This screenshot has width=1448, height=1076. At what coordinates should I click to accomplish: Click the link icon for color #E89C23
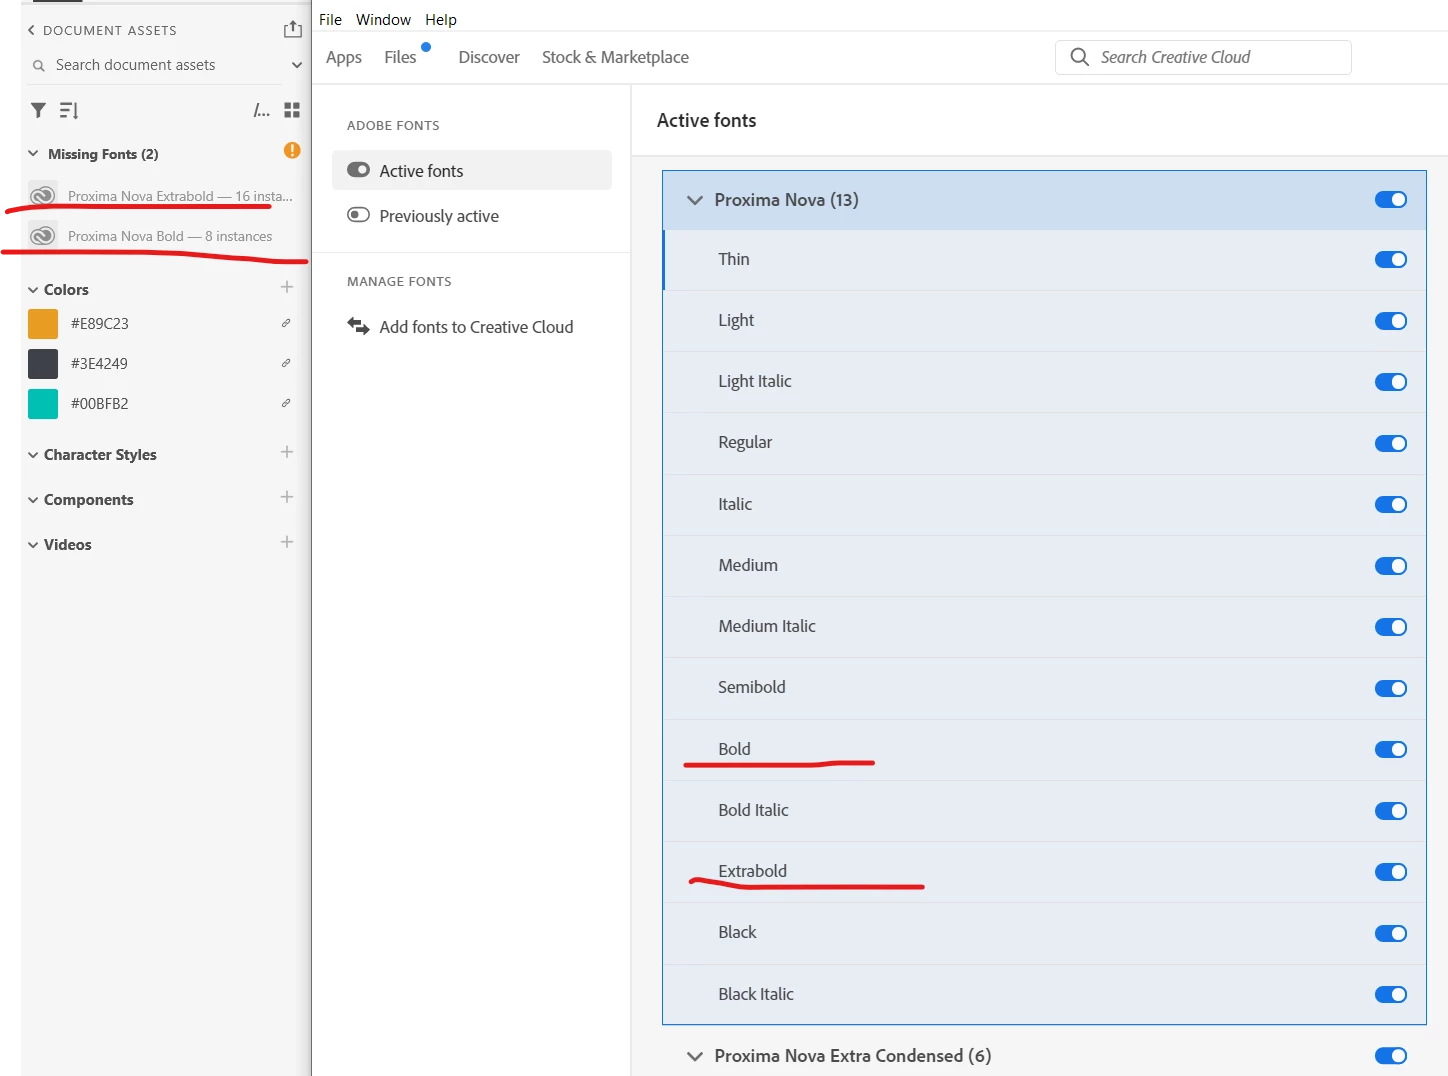(286, 323)
